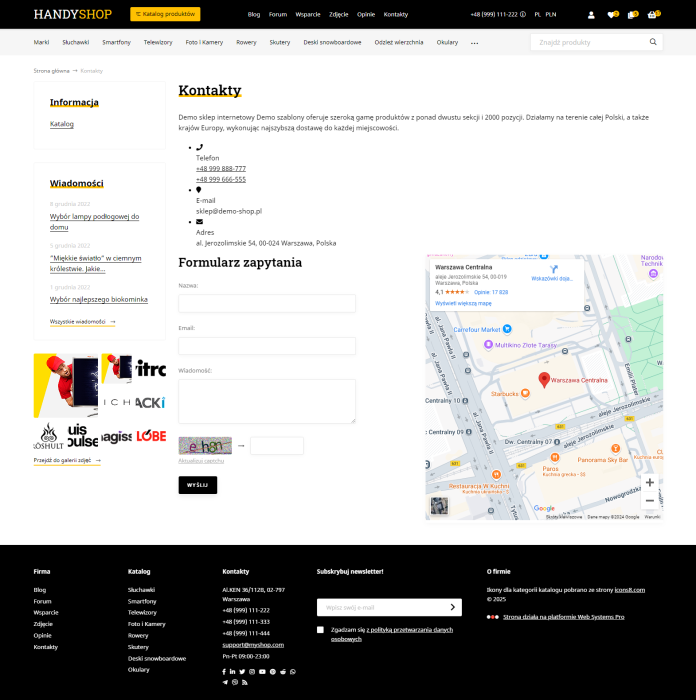Click the Warszawa Centralna red map pin

(544, 379)
